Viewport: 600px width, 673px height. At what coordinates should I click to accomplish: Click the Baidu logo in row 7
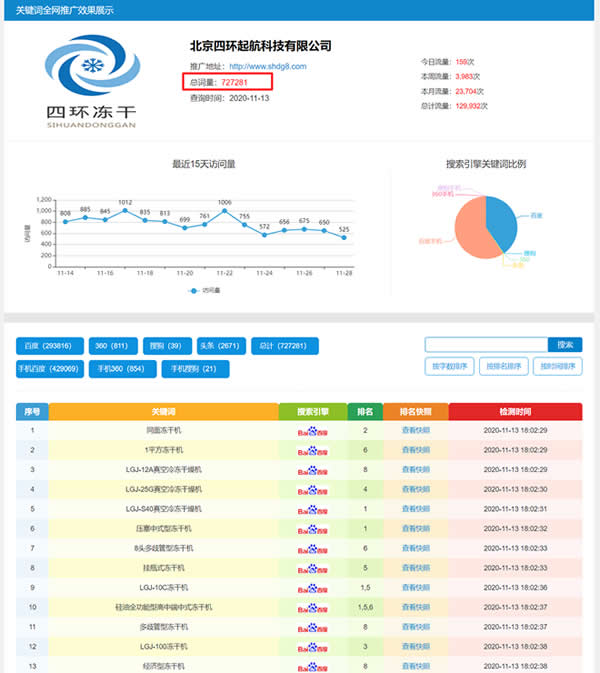coord(313,549)
